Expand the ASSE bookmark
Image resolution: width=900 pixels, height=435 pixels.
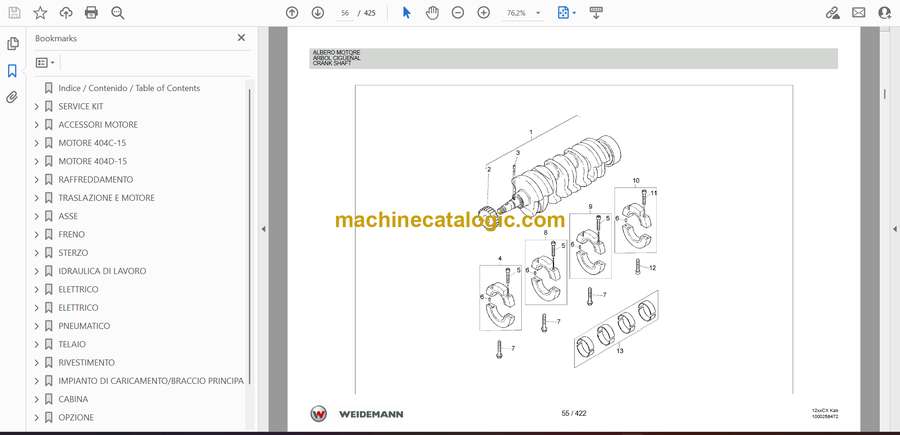click(37, 216)
